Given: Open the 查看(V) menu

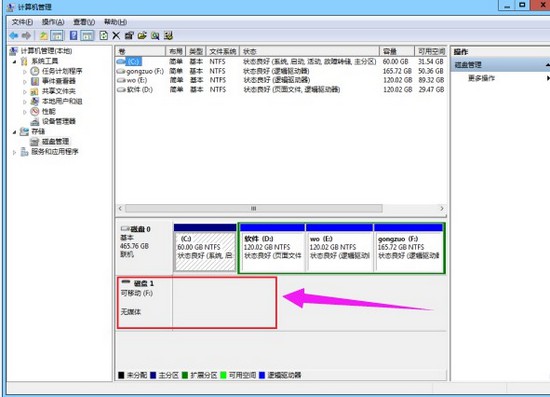Looking at the screenshot, I should pyautogui.click(x=84, y=22).
